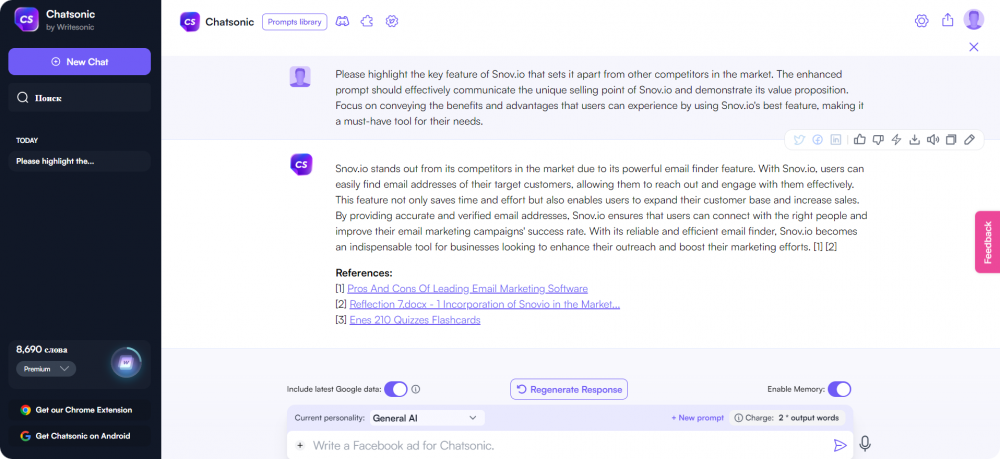
Task: Click the message input 'Write a Facebook ad'
Action: [570, 446]
